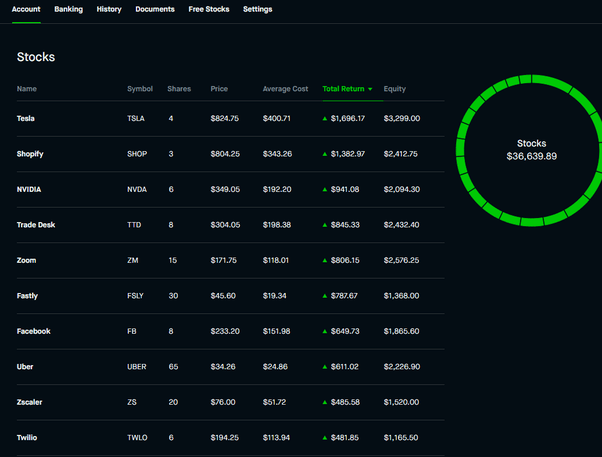Click the Total Return sort arrow icon
Viewport: 602px width, 457px height.
[370, 89]
